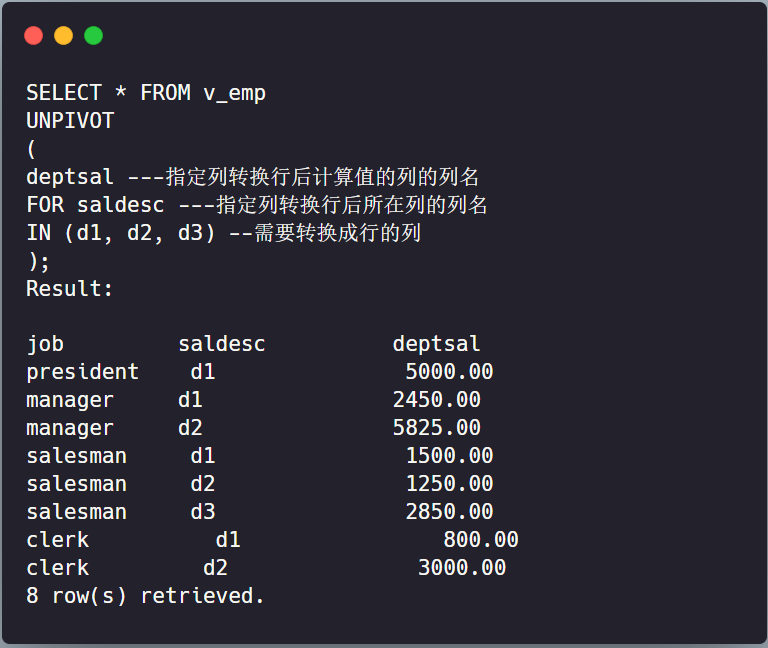This screenshot has height=648, width=768.
Task: Click the d3 value in salesman row
Action: point(203,512)
